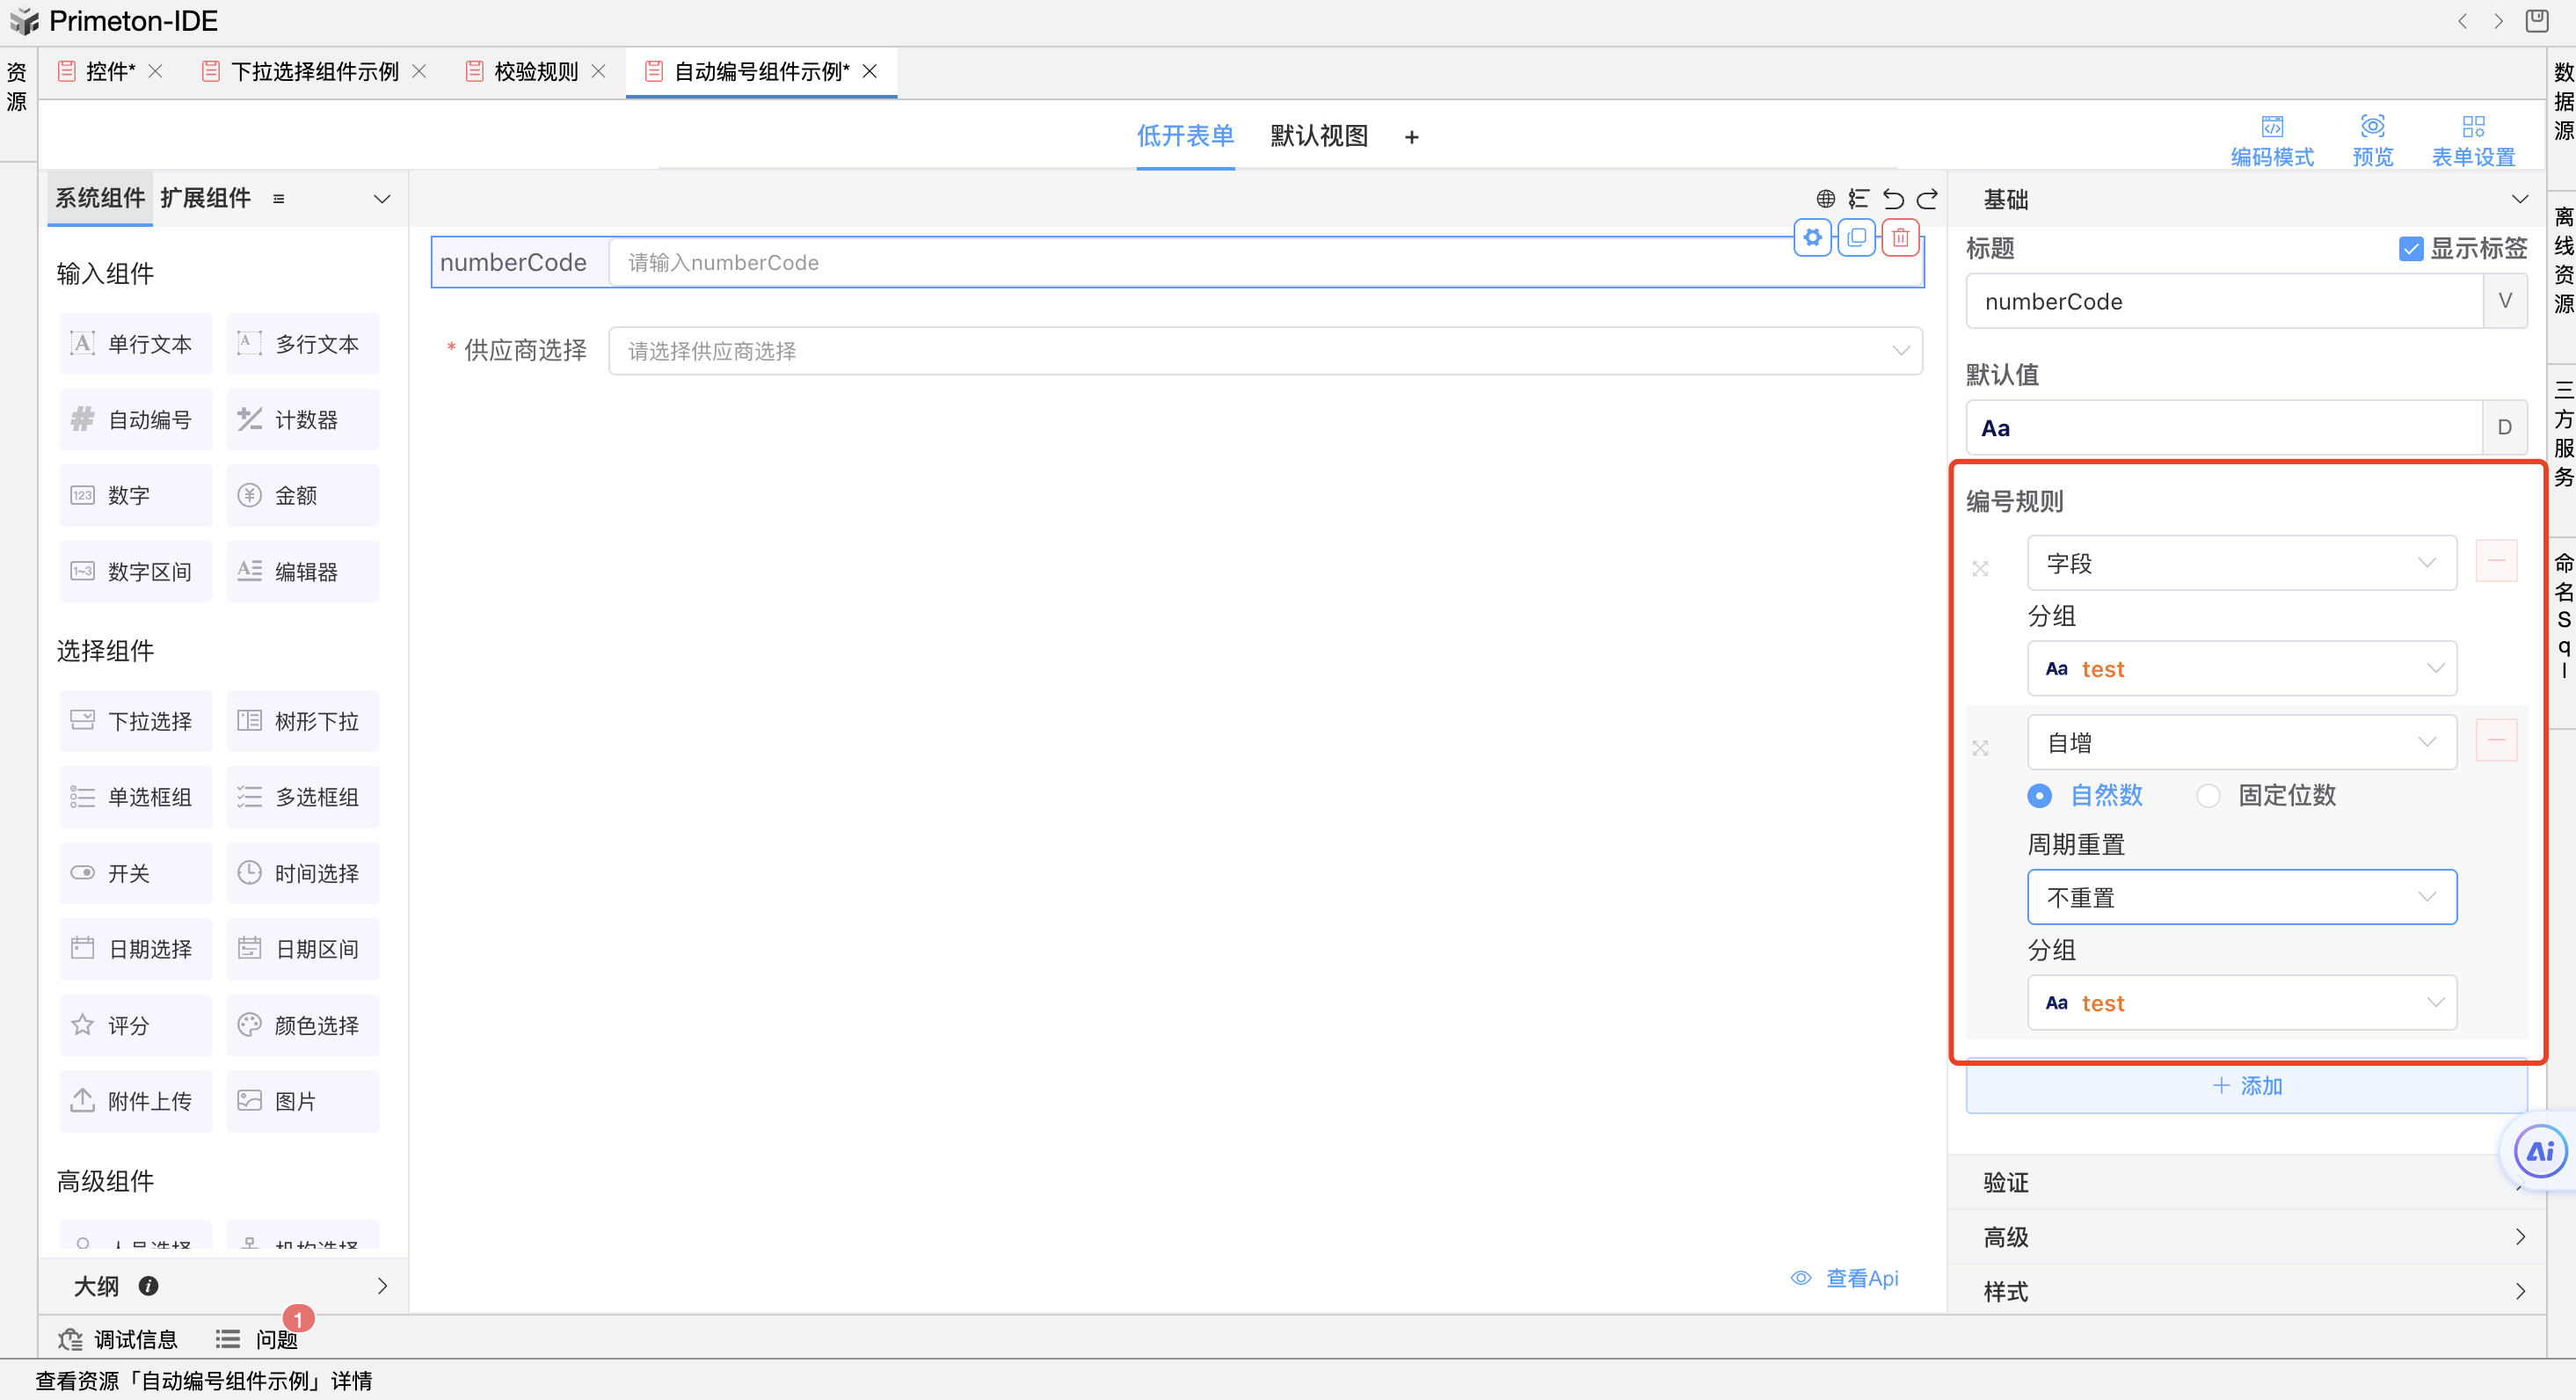Open the 周期重置 不重置 dropdown
This screenshot has height=1400, width=2576.
(x=2241, y=897)
